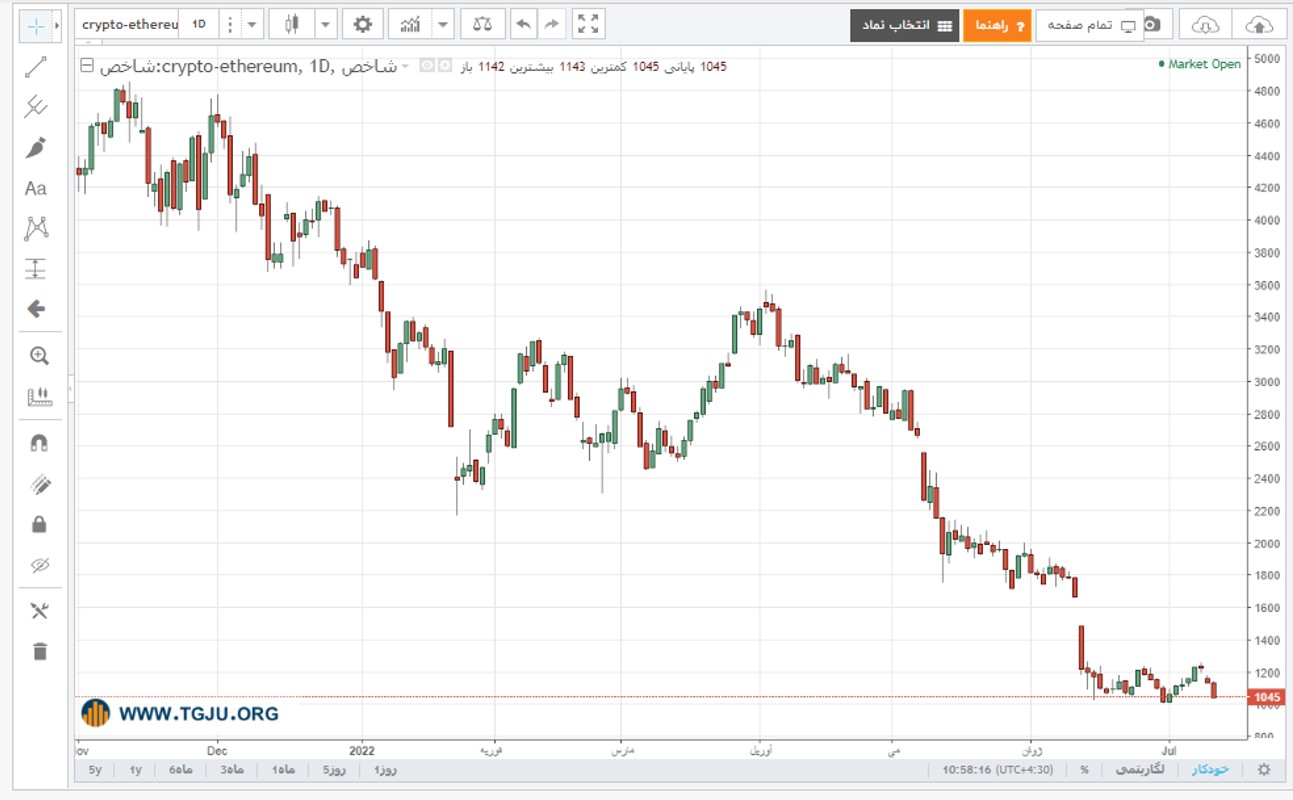Viewport: 1293px width, 800px height.
Task: Load chart layout from cloud download icon
Action: (x=1205, y=25)
